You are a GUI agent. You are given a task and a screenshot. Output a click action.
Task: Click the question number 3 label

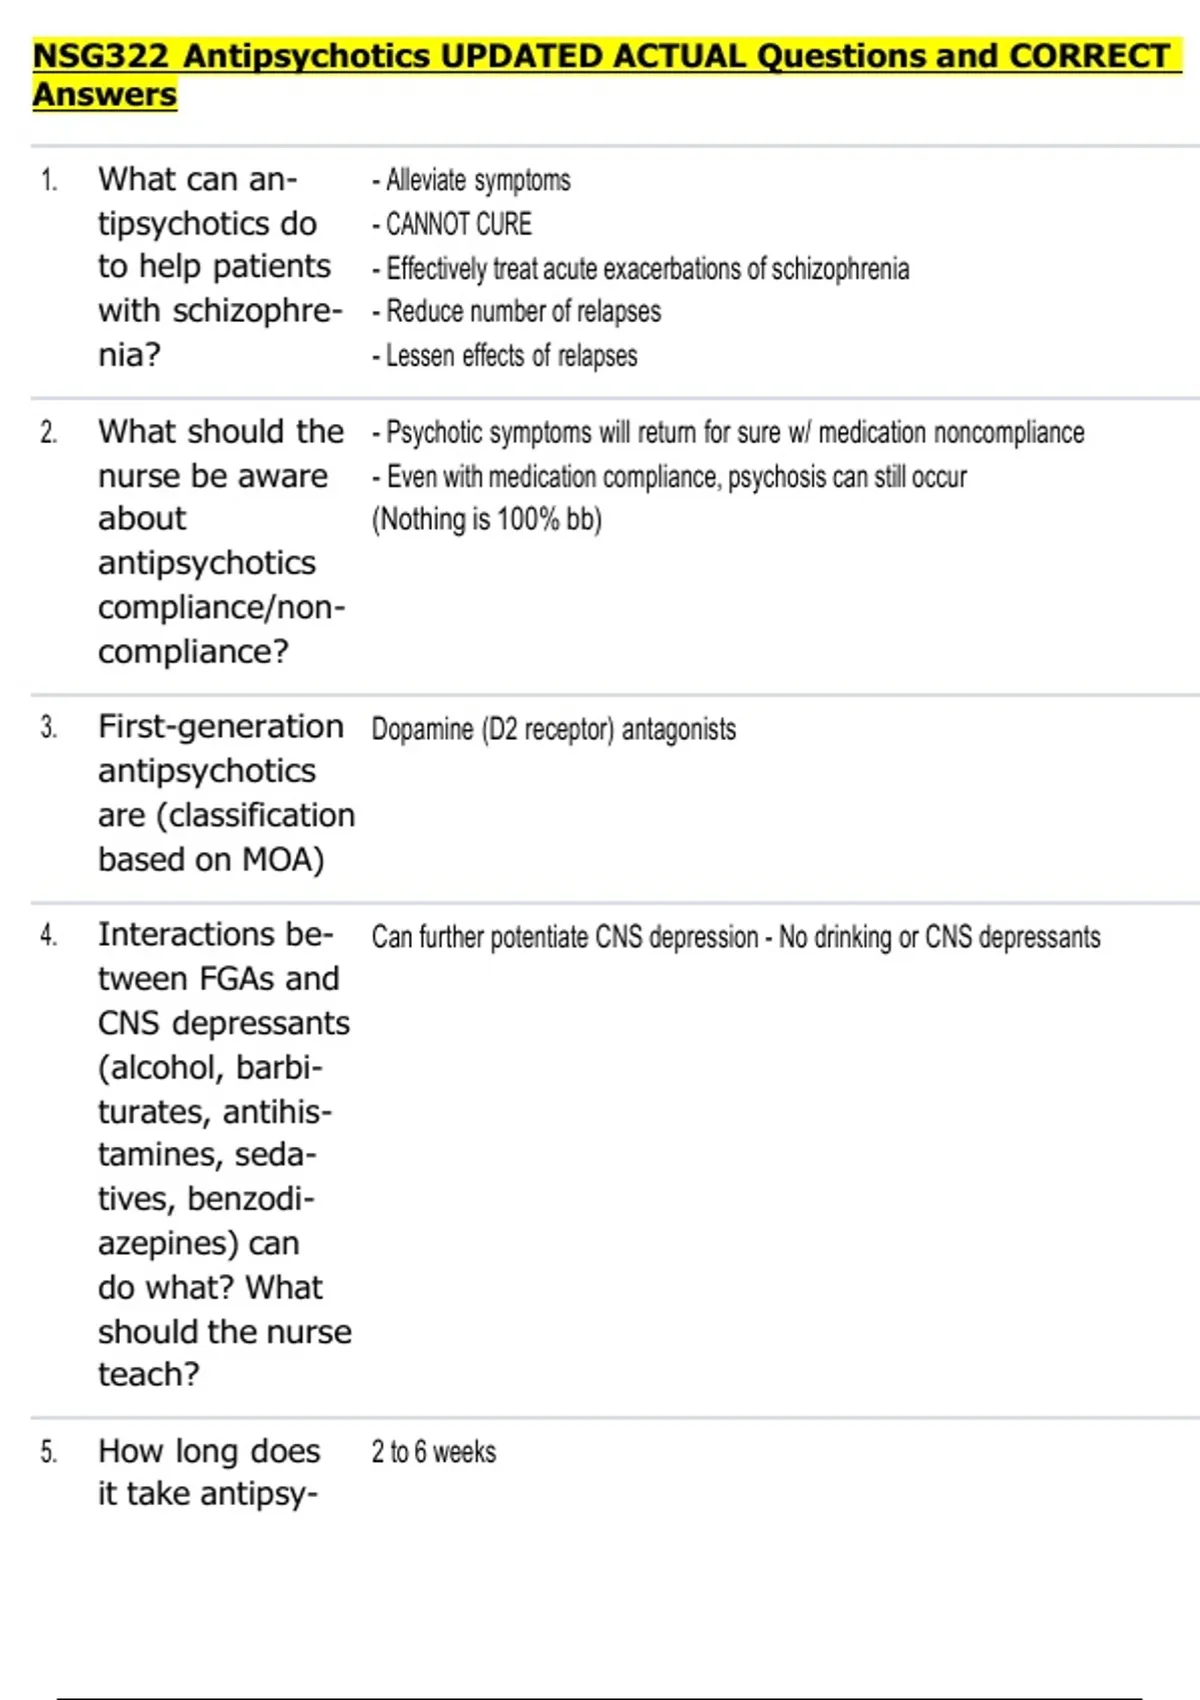(48, 728)
